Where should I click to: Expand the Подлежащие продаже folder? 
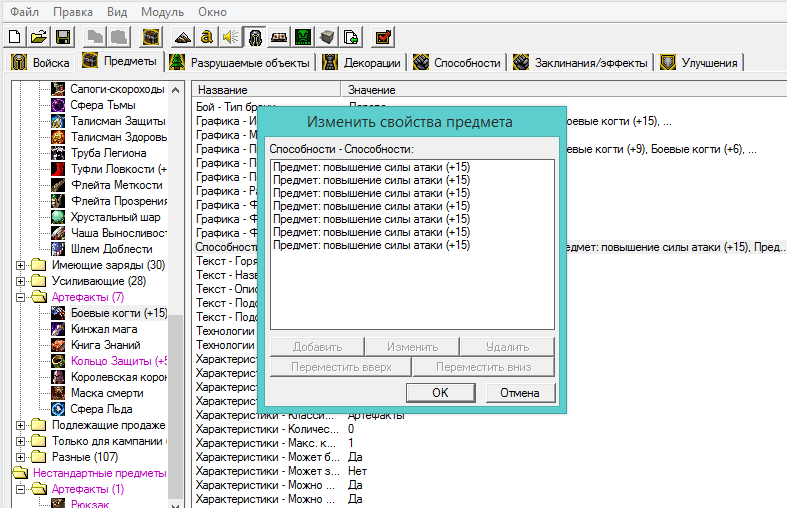tap(20, 425)
